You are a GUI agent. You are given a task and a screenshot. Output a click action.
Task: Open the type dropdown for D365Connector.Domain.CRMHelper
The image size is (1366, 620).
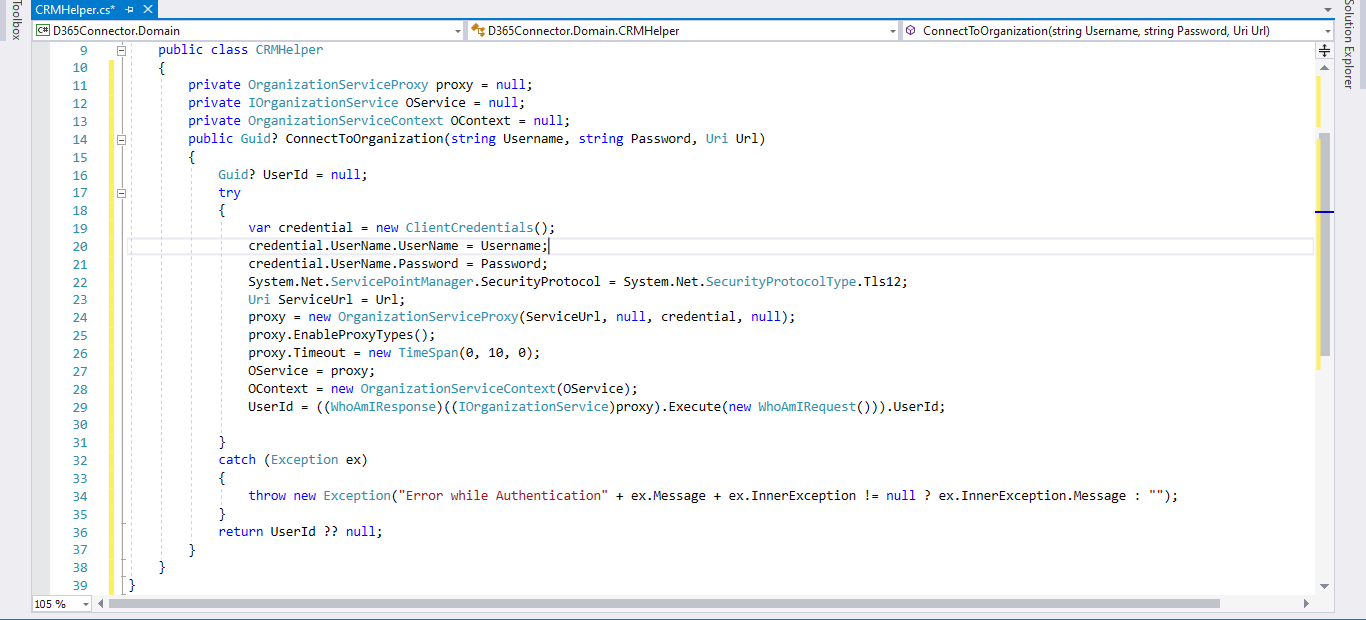coord(893,30)
